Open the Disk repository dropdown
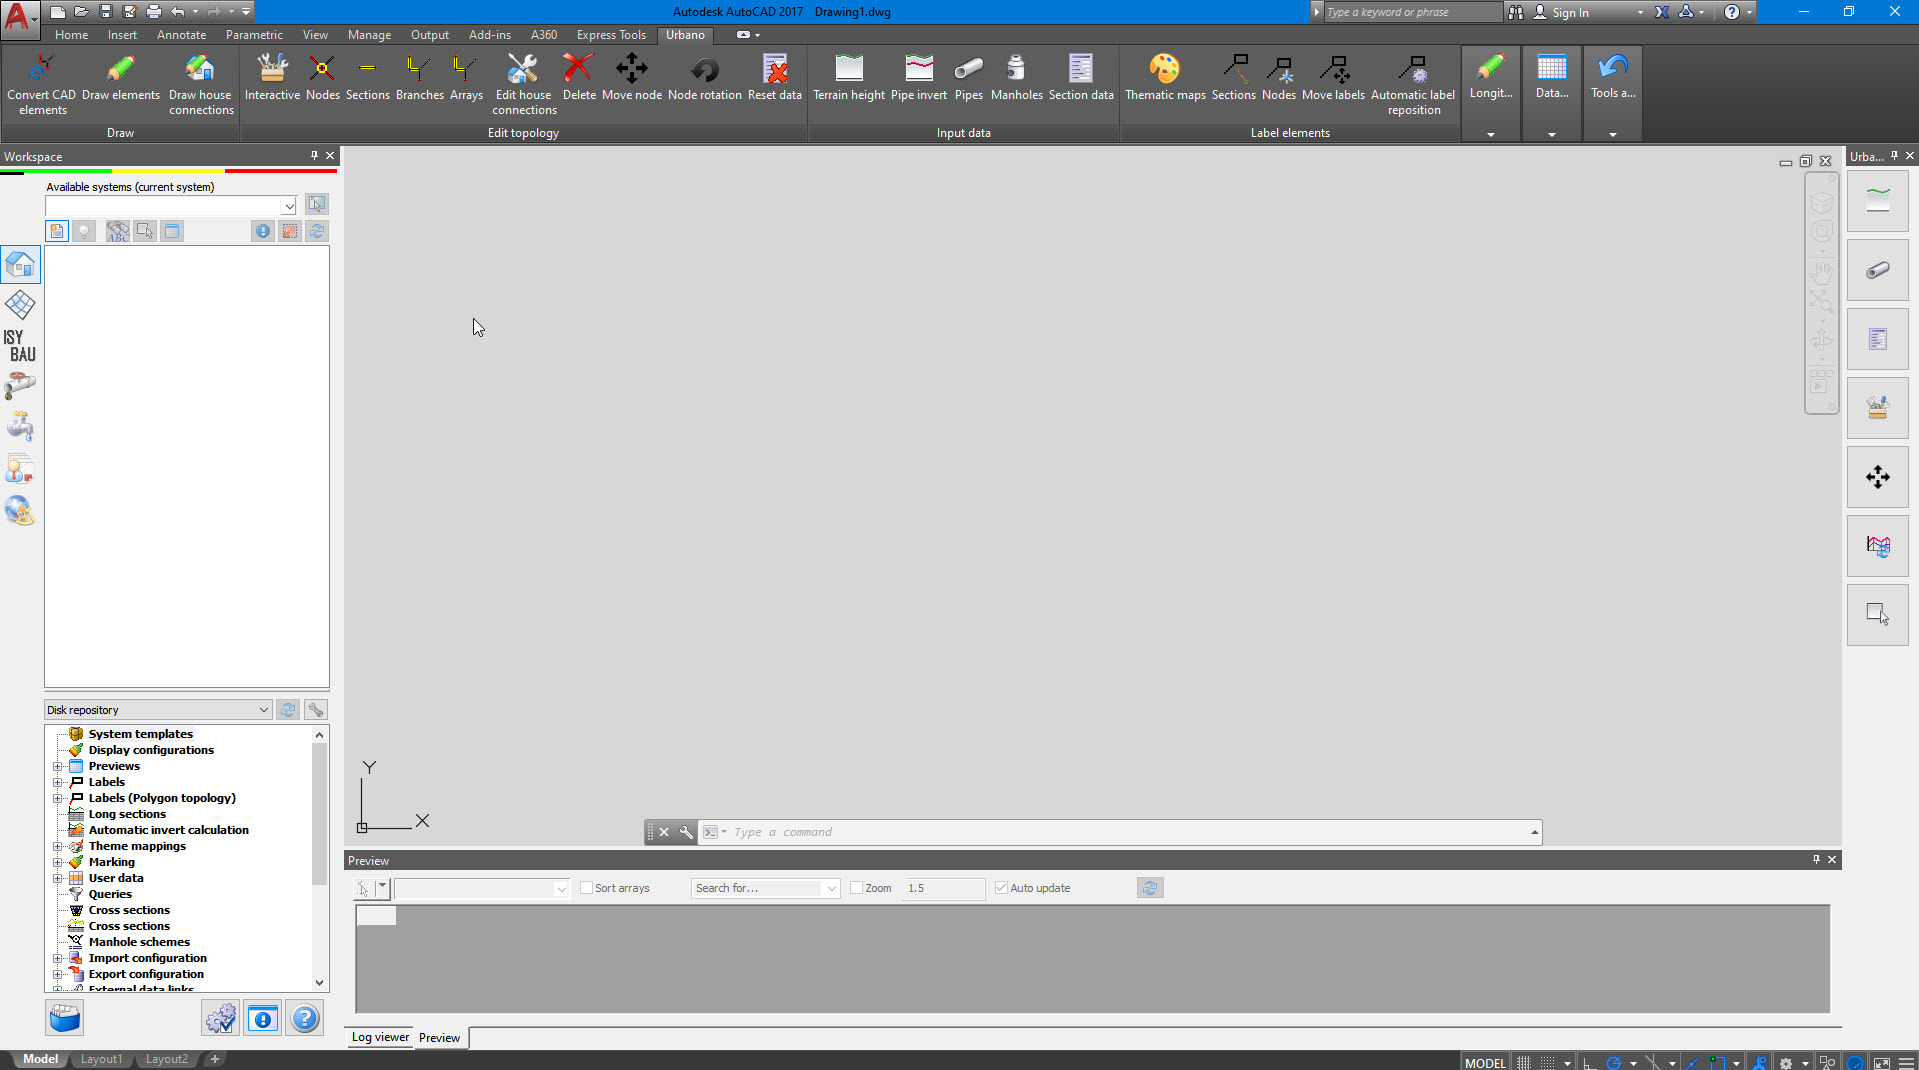 [x=264, y=710]
